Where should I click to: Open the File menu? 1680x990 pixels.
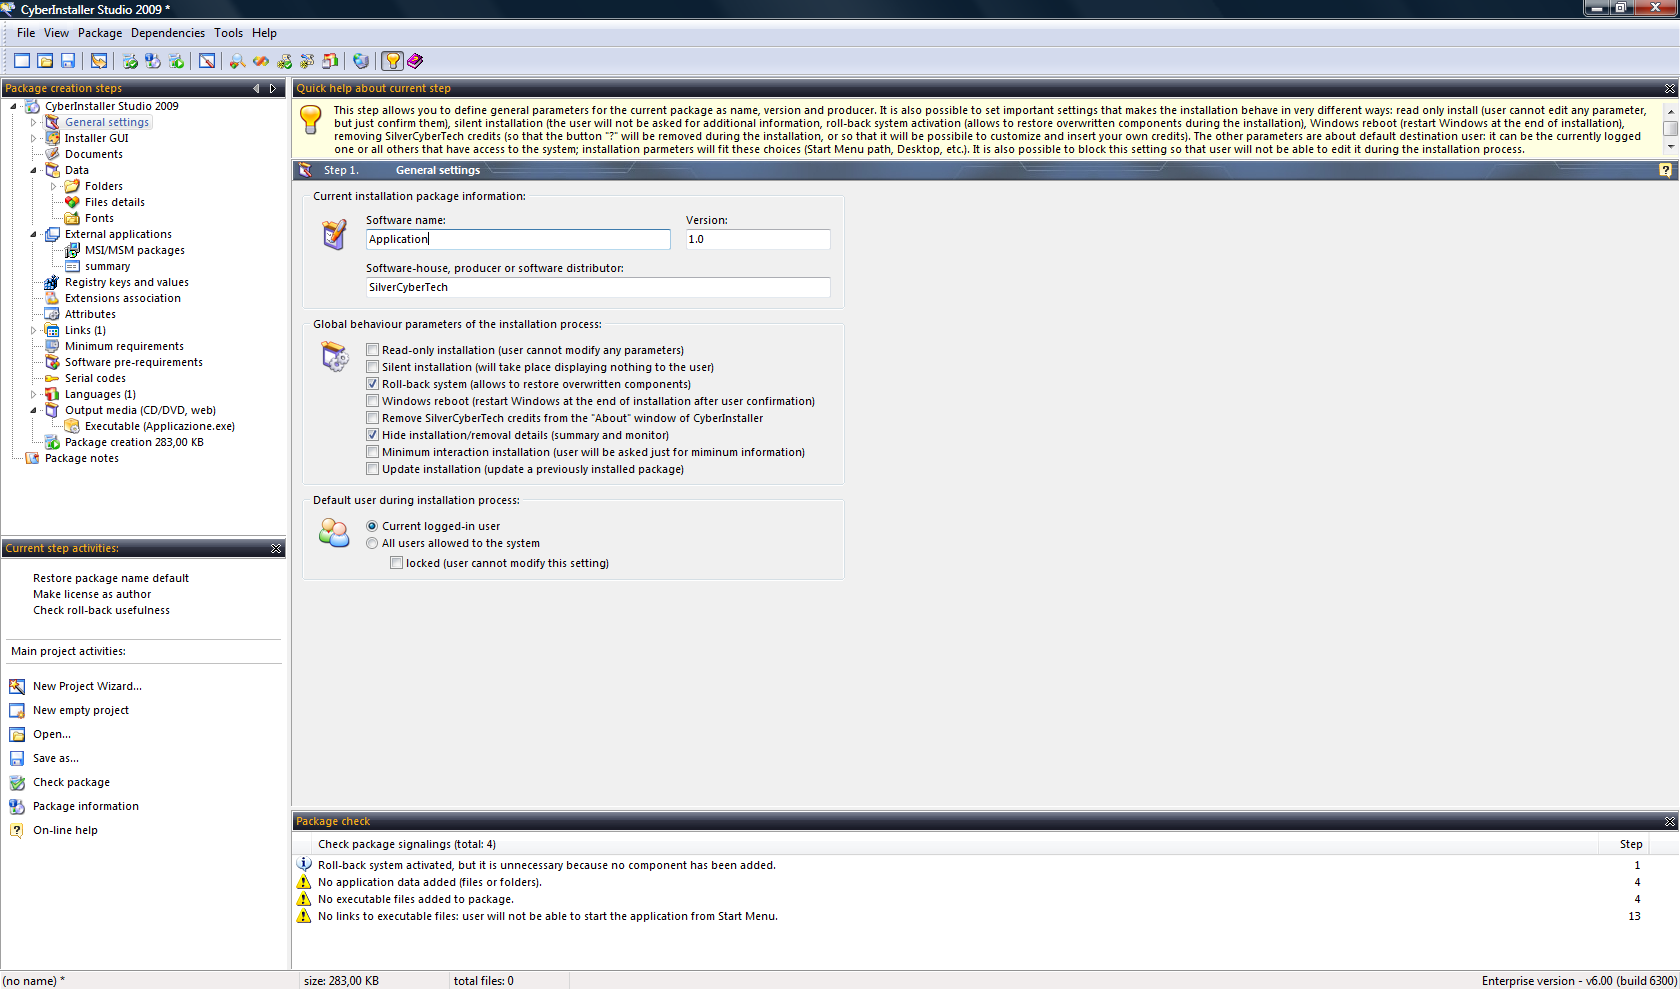tap(26, 33)
